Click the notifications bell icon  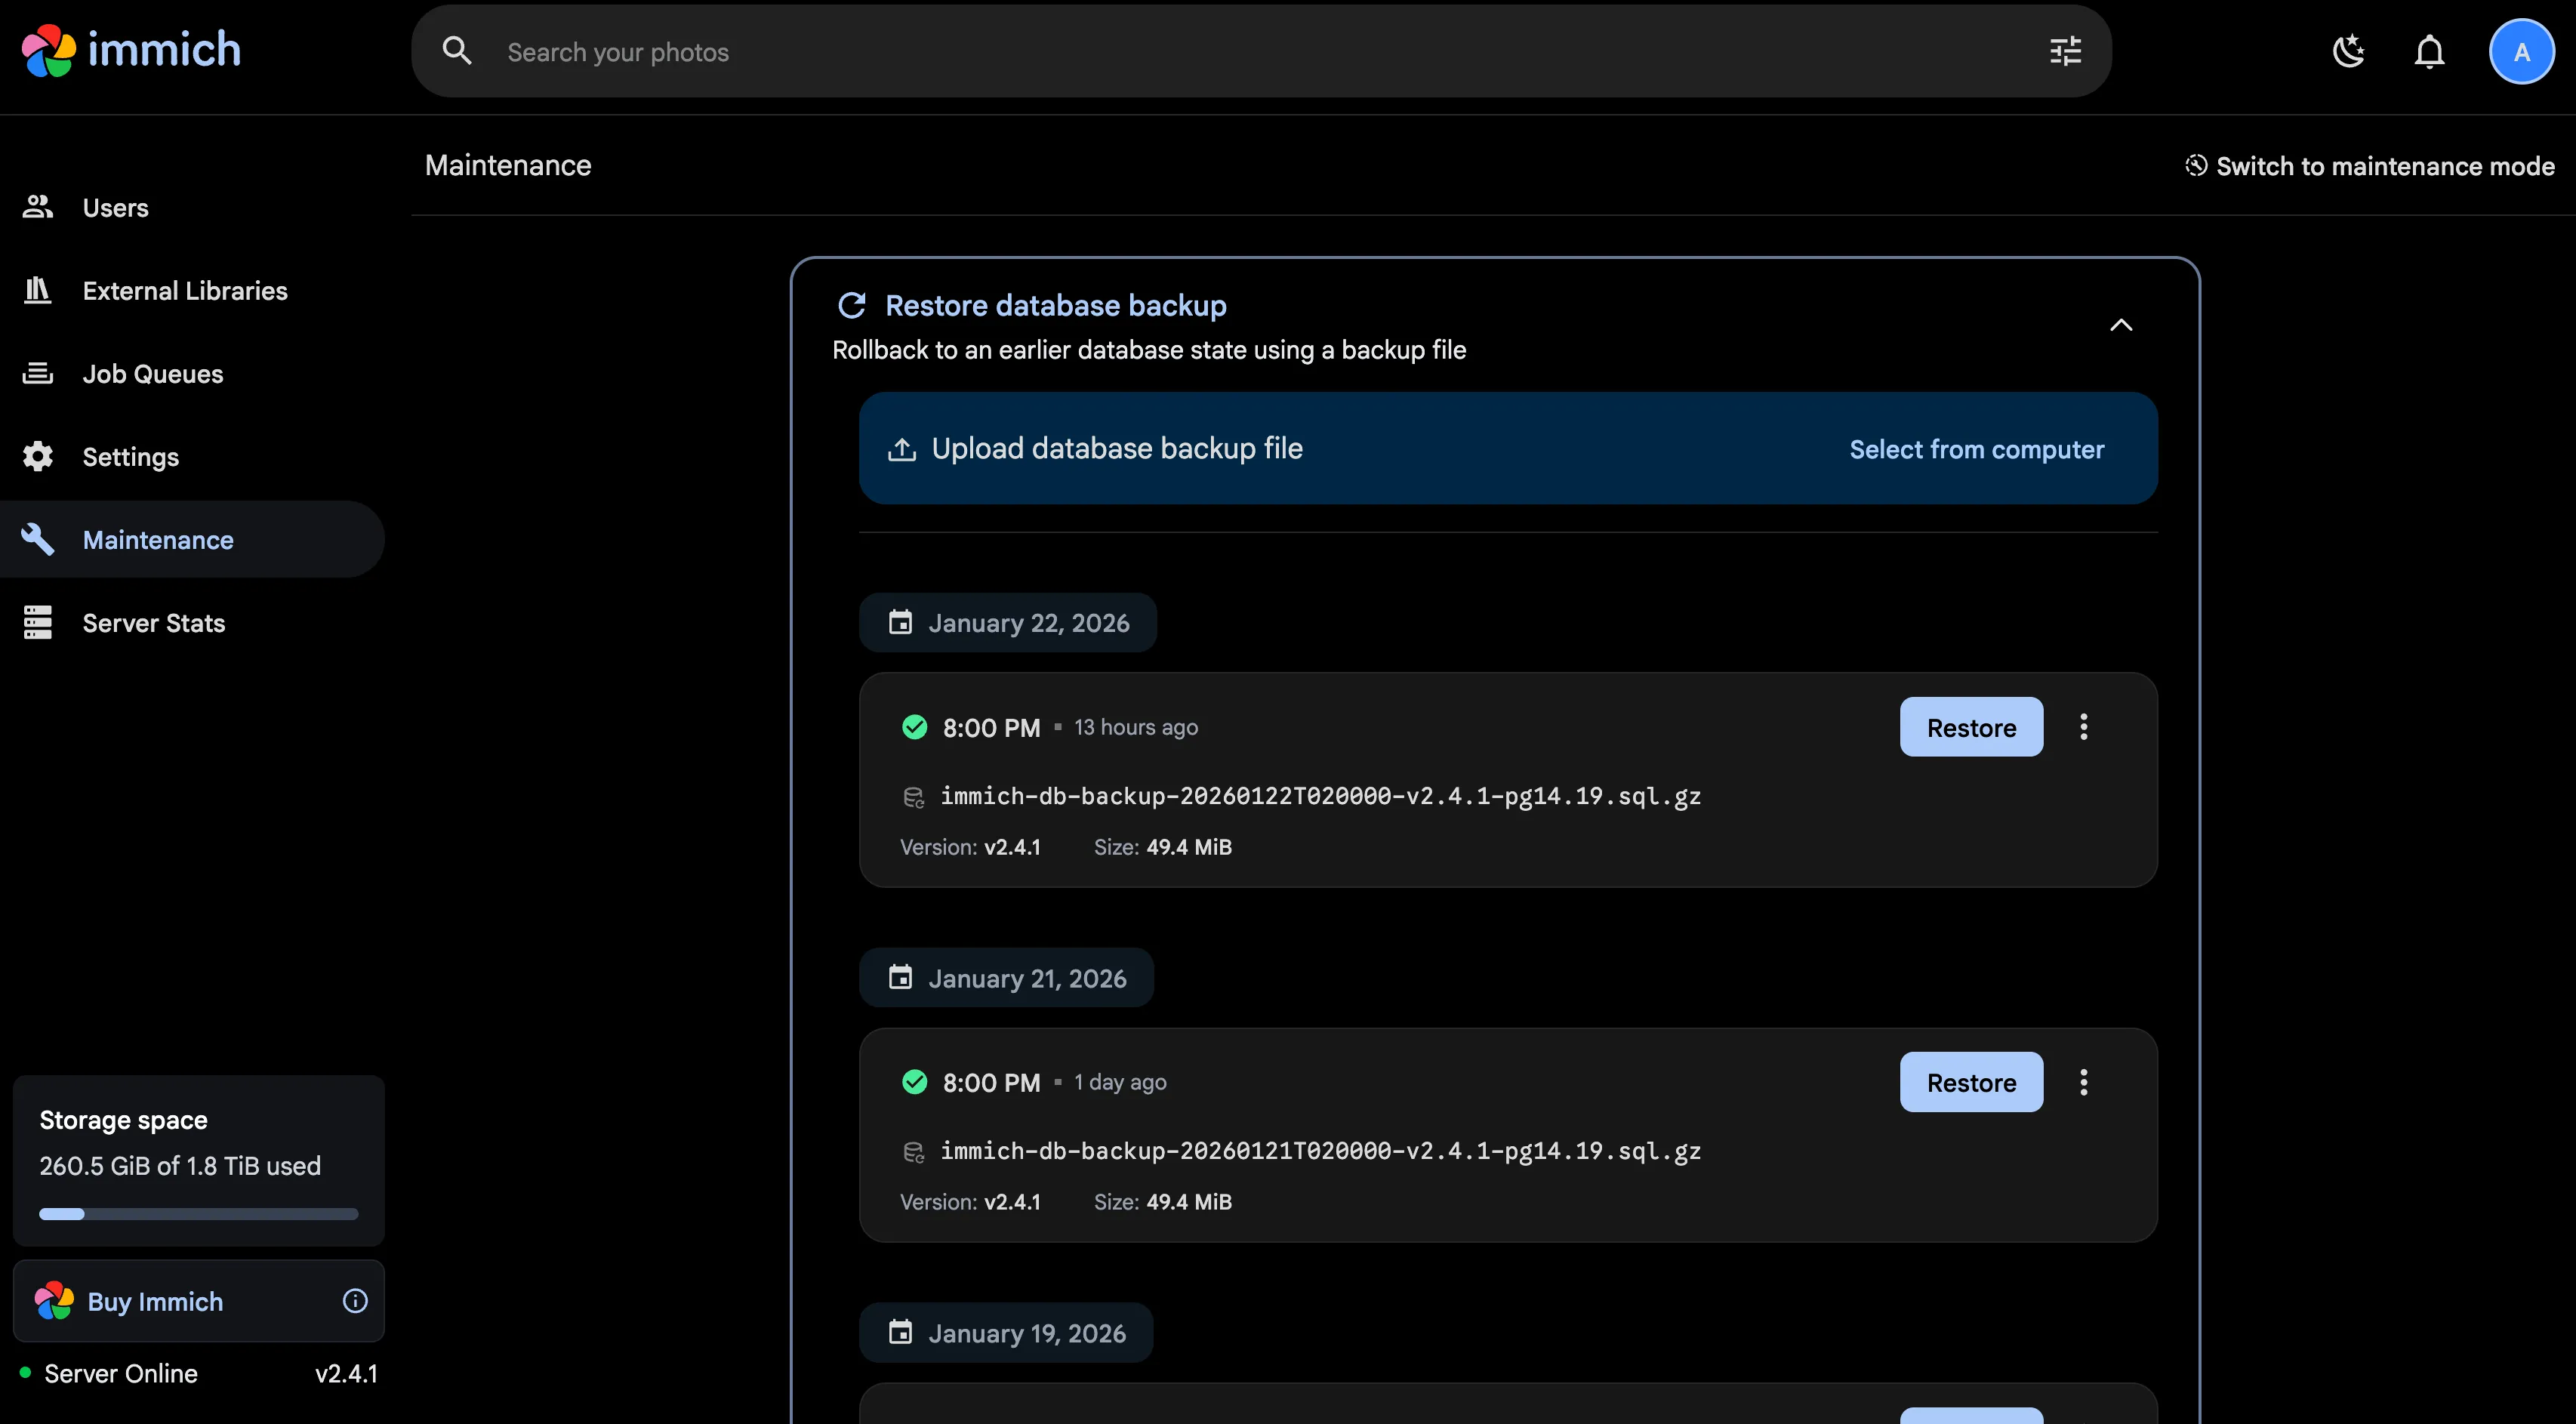pyautogui.click(x=2429, y=51)
